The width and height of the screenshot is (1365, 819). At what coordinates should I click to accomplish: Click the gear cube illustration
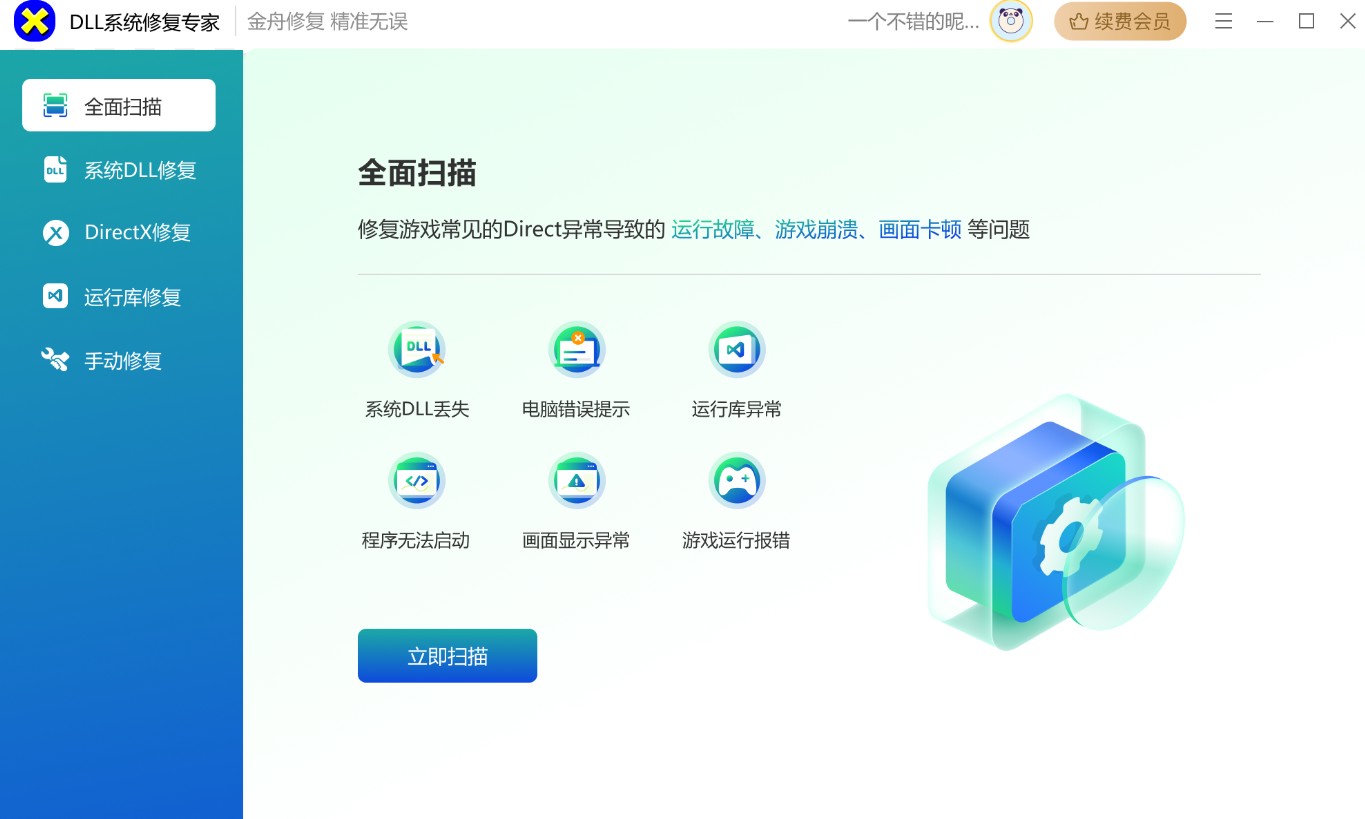point(1050,525)
